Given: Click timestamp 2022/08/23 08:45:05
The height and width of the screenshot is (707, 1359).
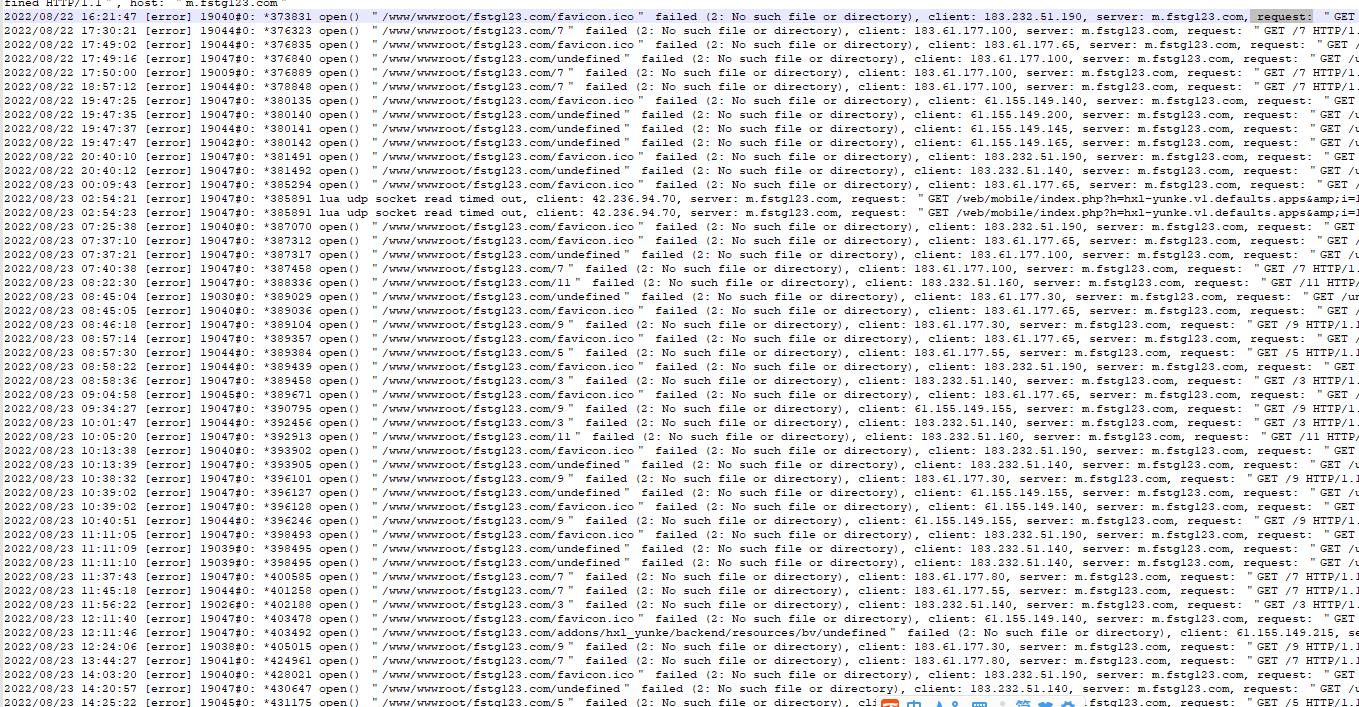Looking at the screenshot, I should click(x=70, y=311).
